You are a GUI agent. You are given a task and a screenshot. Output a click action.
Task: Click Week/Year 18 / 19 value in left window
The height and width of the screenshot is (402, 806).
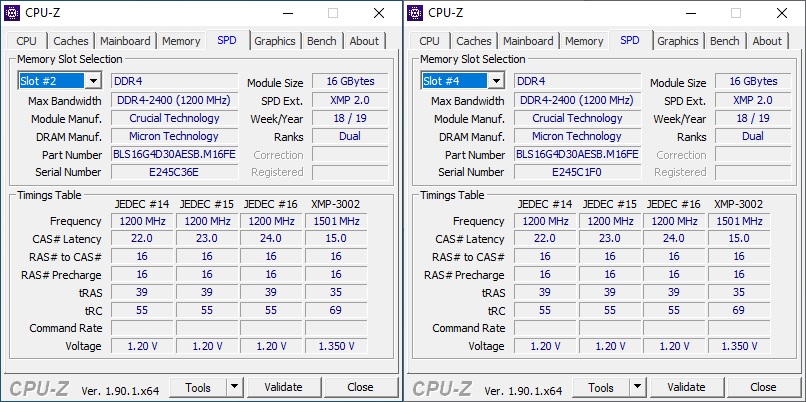(350, 118)
